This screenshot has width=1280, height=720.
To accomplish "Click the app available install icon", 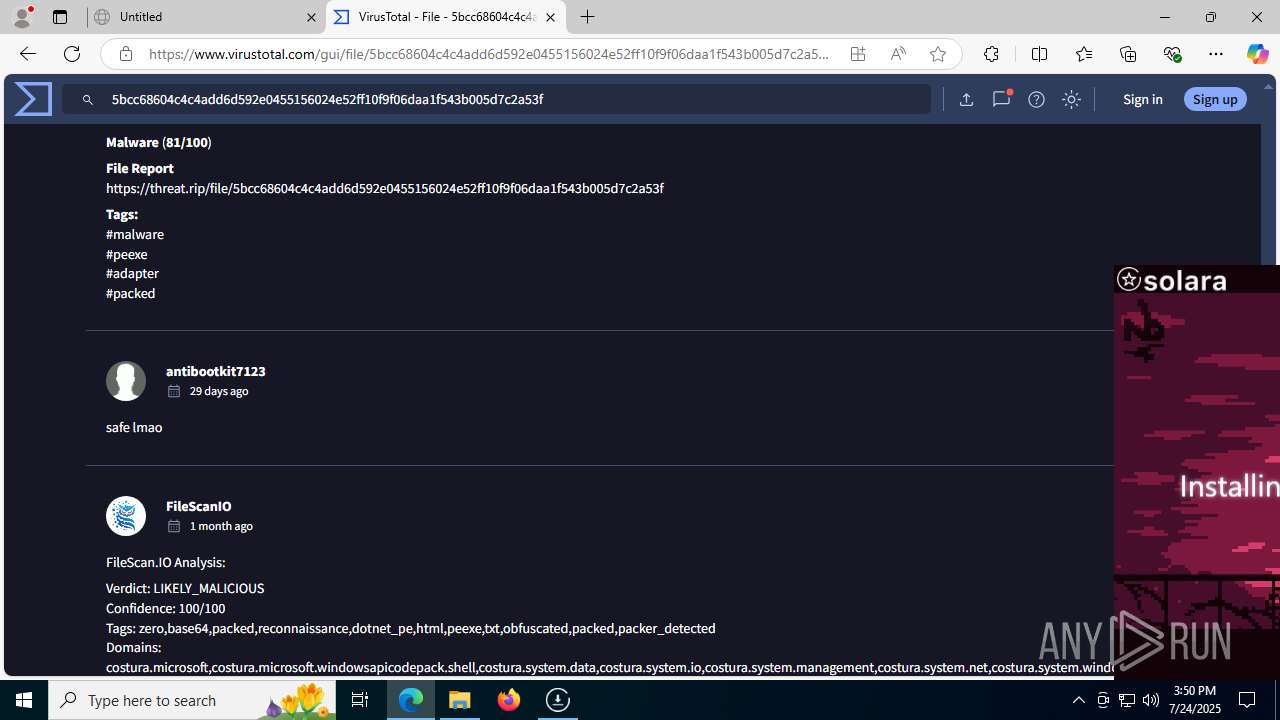I will click(x=858, y=54).
